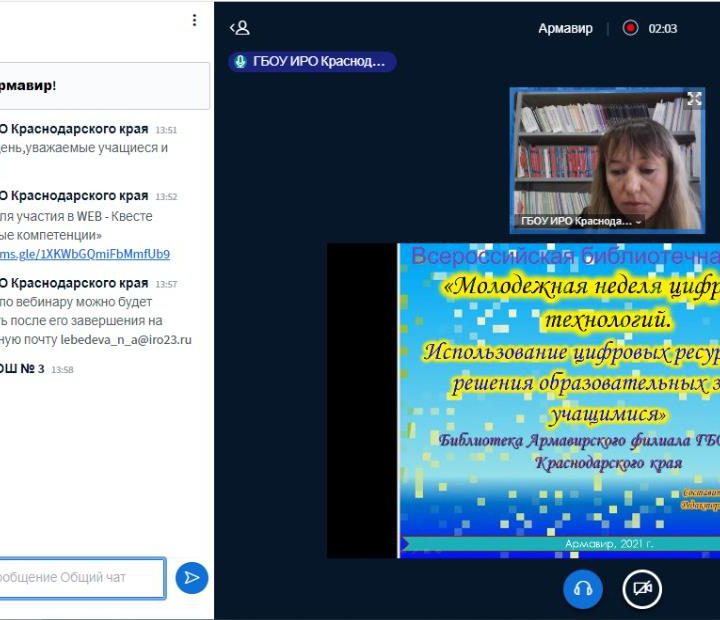
Task: Click the ОШ № 3 user name in chat
Action: click(x=22, y=369)
